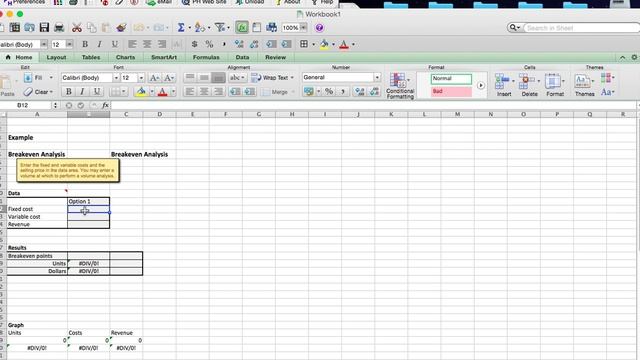Open the ribbon fill color dropdown arrow
Viewport: 640px width, 360px height.
pyautogui.click(x=151, y=92)
